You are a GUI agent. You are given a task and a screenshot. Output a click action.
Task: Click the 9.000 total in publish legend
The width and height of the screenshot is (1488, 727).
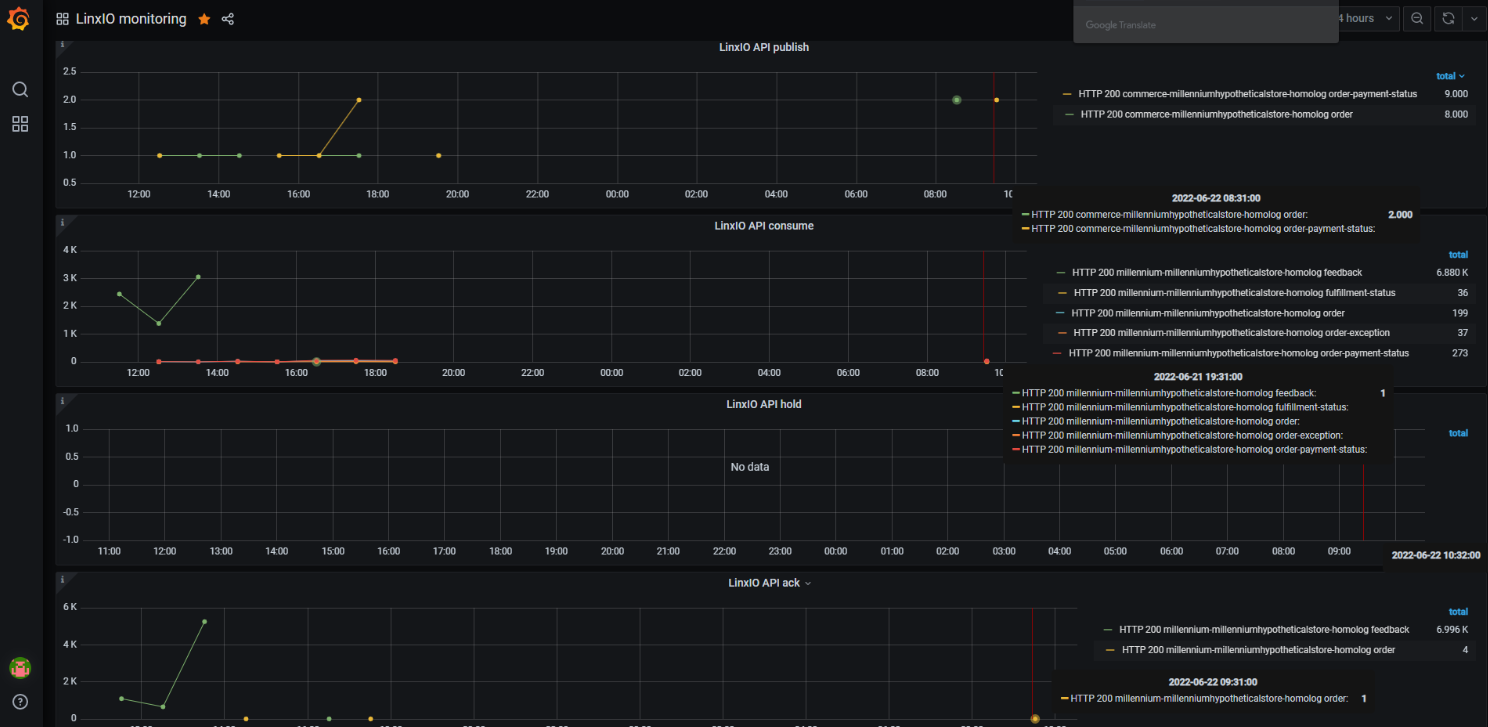[1456, 94]
